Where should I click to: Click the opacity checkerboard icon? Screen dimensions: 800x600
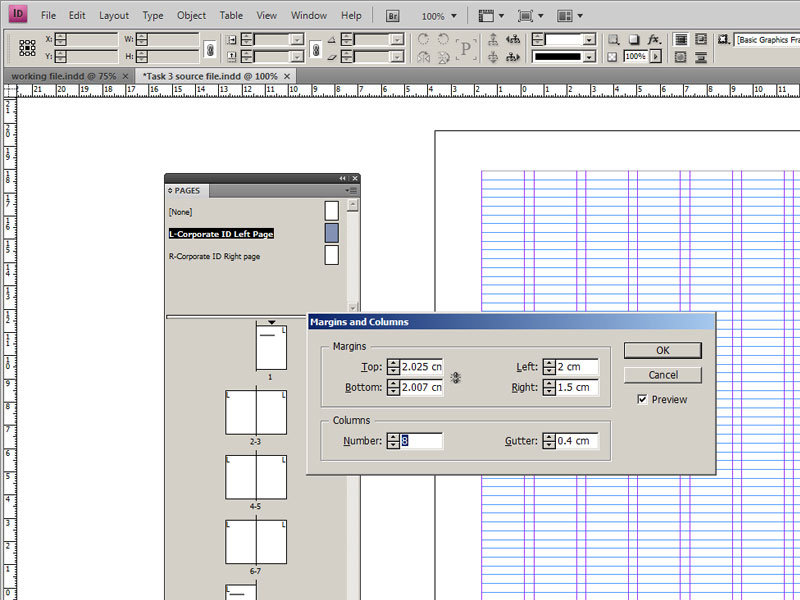tap(612, 57)
